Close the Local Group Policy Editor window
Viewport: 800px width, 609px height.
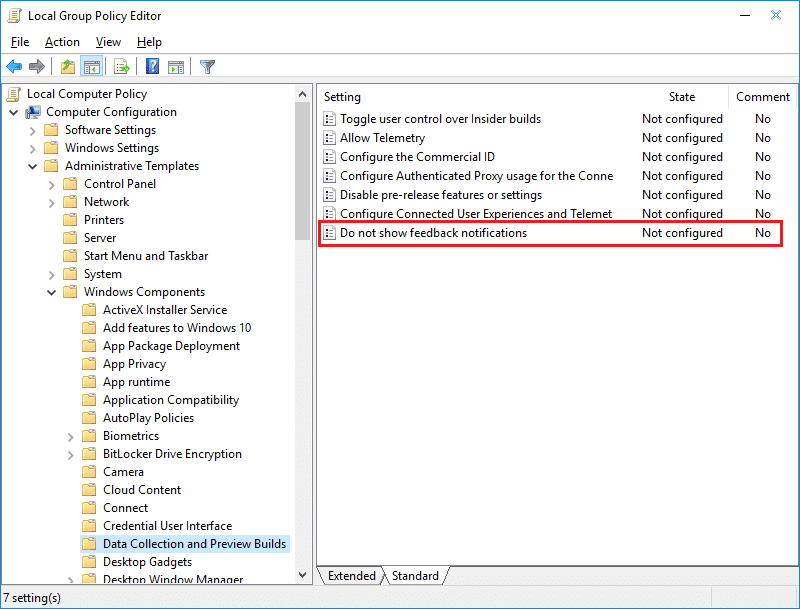click(x=776, y=16)
